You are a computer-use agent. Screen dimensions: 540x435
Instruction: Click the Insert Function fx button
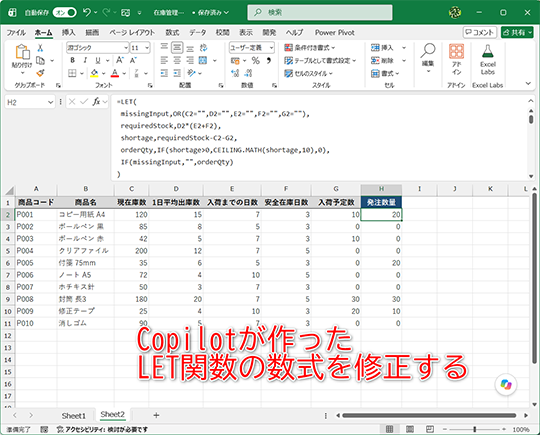tap(96, 102)
